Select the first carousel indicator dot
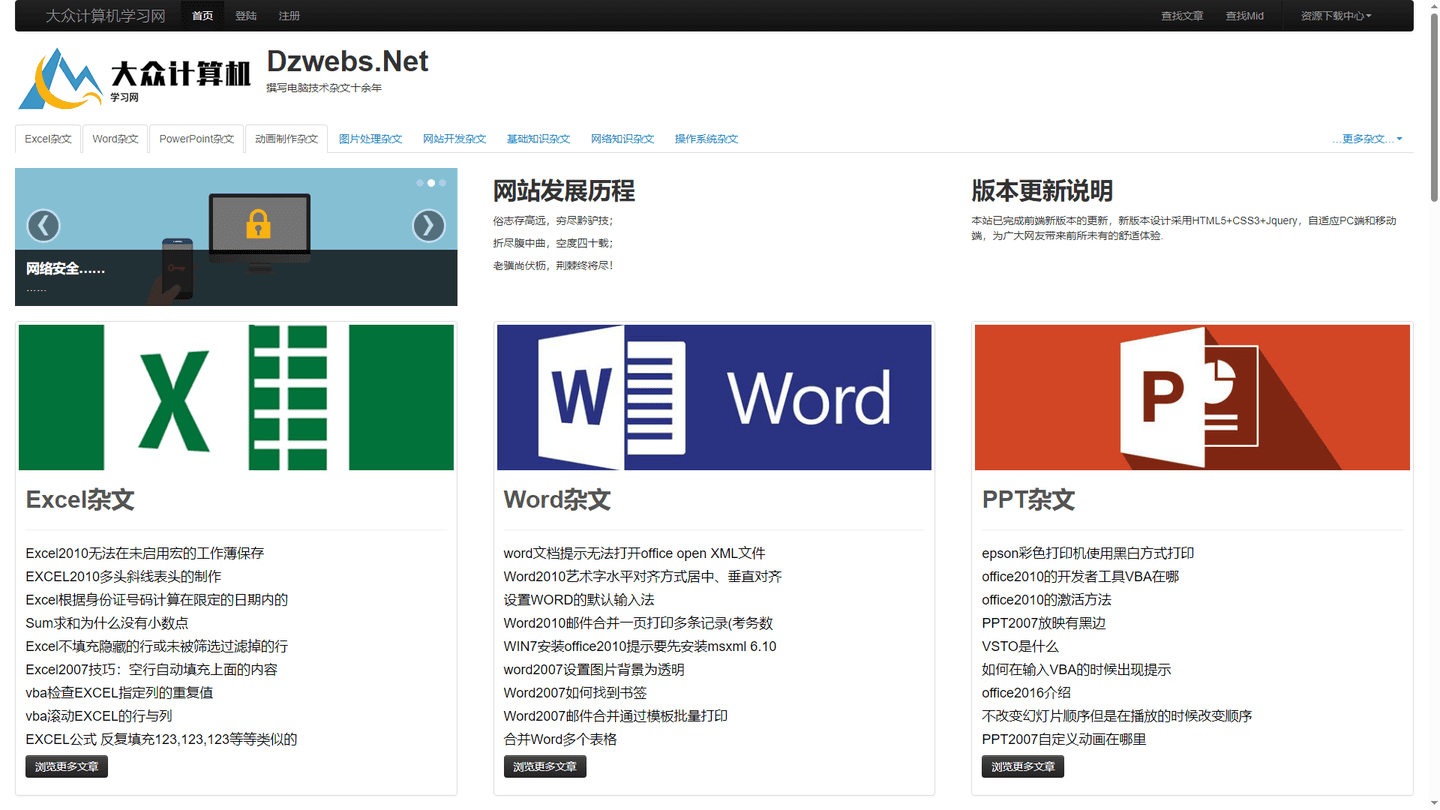This screenshot has width=1440, height=810. [x=420, y=183]
